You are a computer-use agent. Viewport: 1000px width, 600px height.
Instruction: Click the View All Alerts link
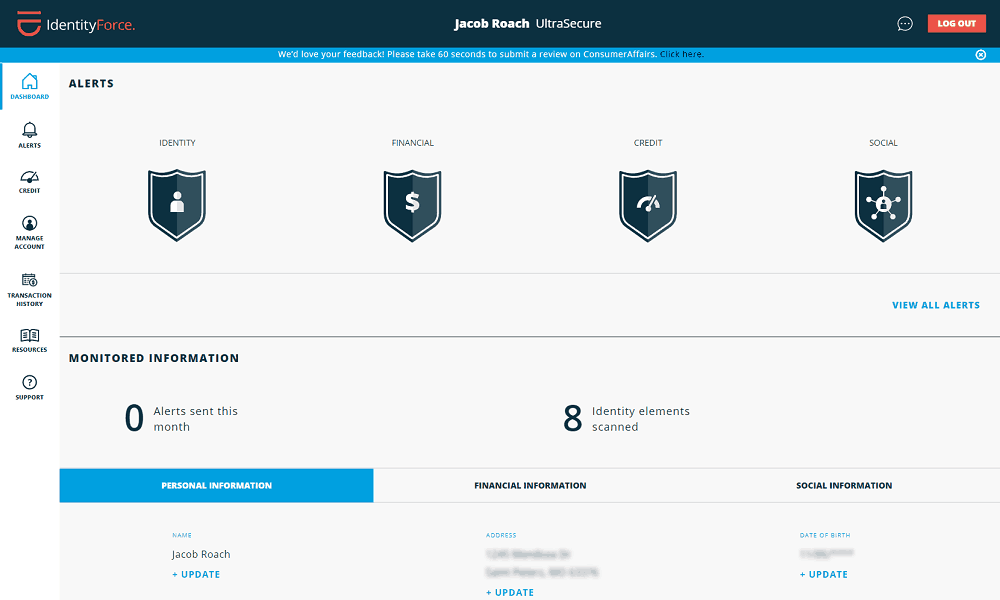[936, 305]
